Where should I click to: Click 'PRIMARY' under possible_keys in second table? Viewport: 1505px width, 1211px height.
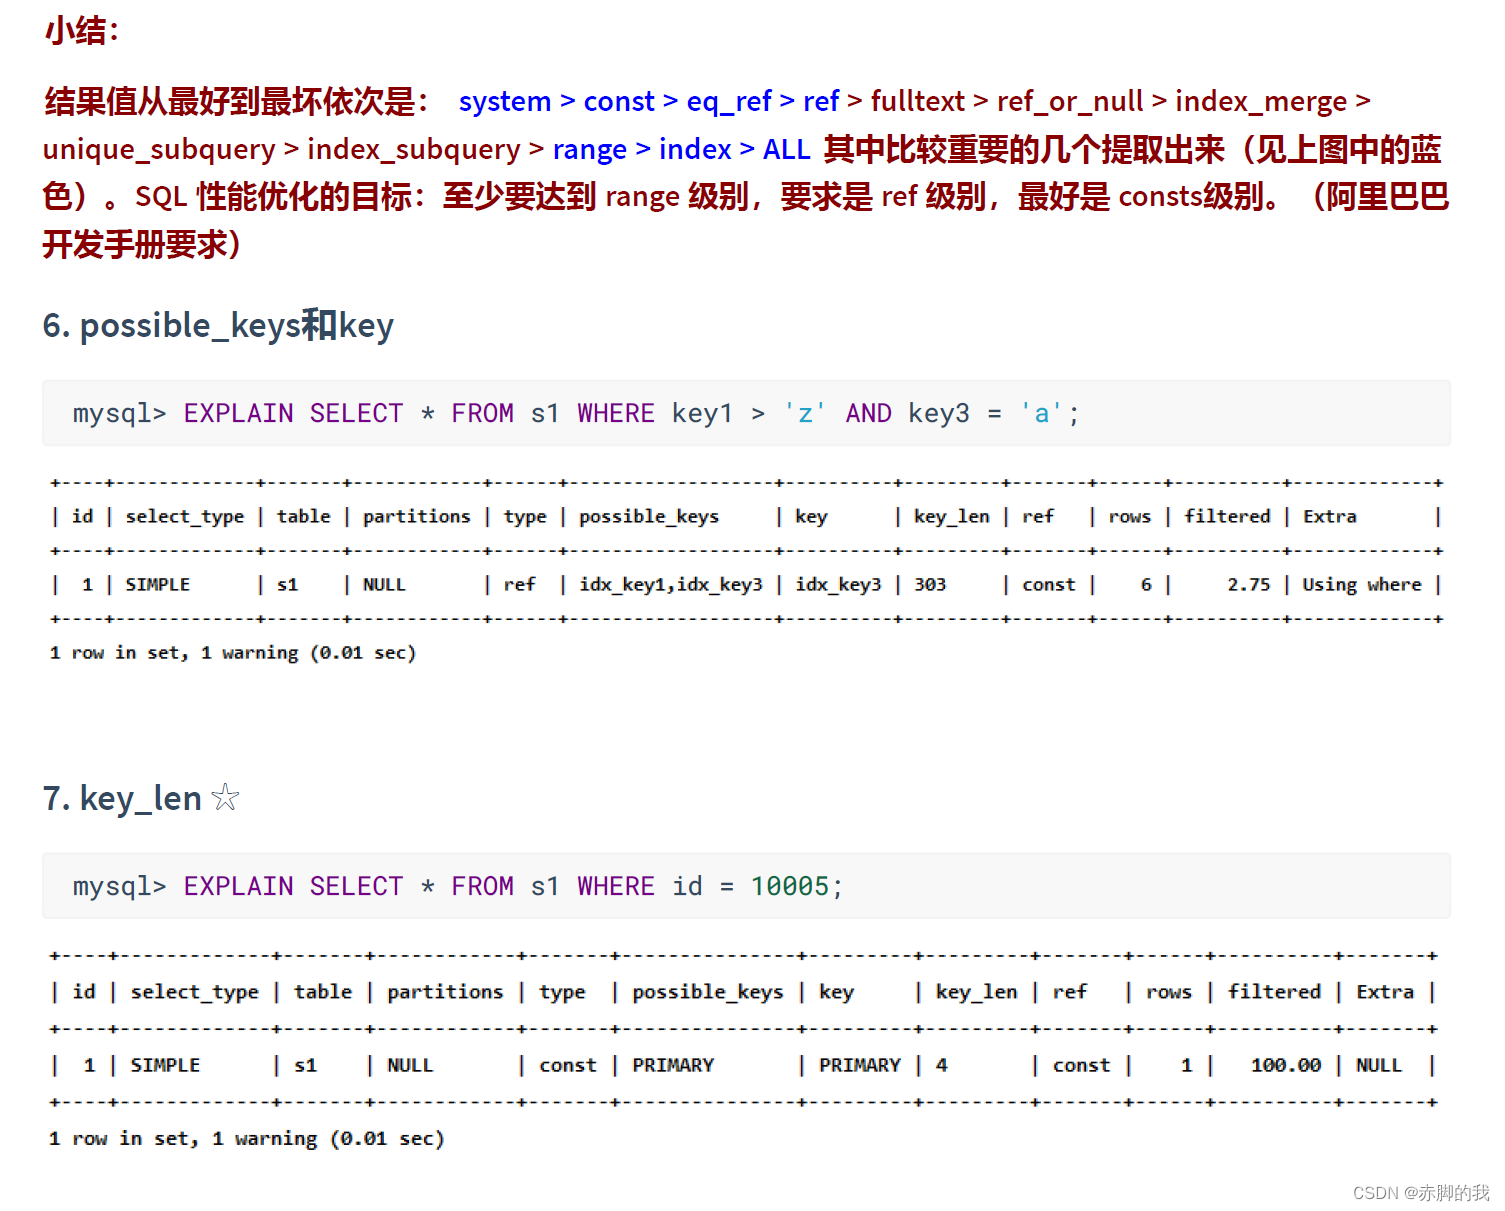673,1065
